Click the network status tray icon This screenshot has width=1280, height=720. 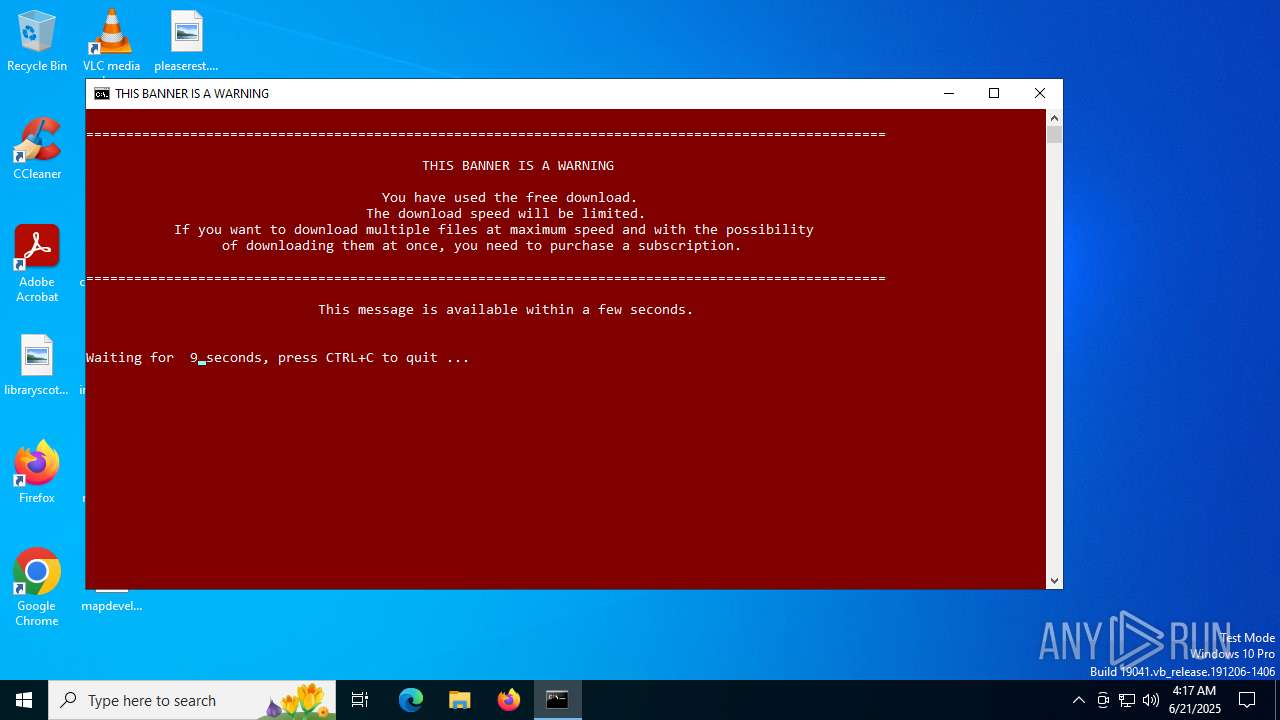(x=1127, y=700)
